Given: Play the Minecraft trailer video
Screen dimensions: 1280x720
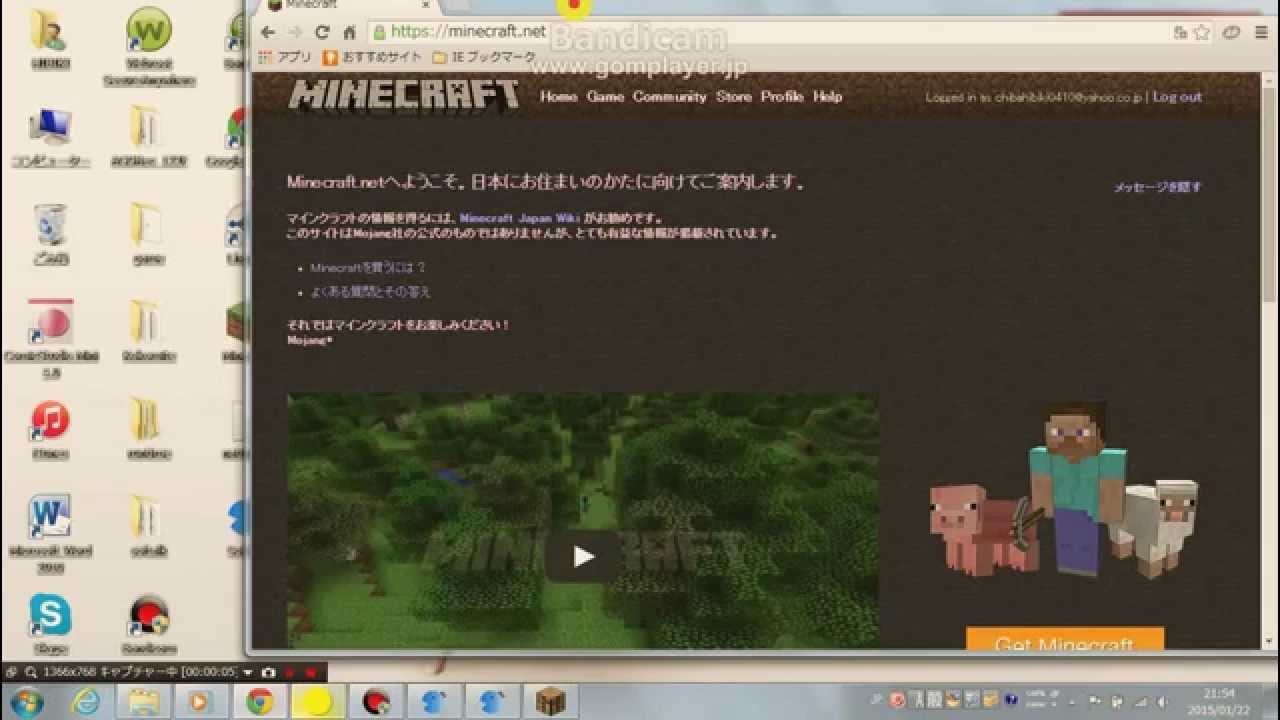Looking at the screenshot, I should click(583, 556).
